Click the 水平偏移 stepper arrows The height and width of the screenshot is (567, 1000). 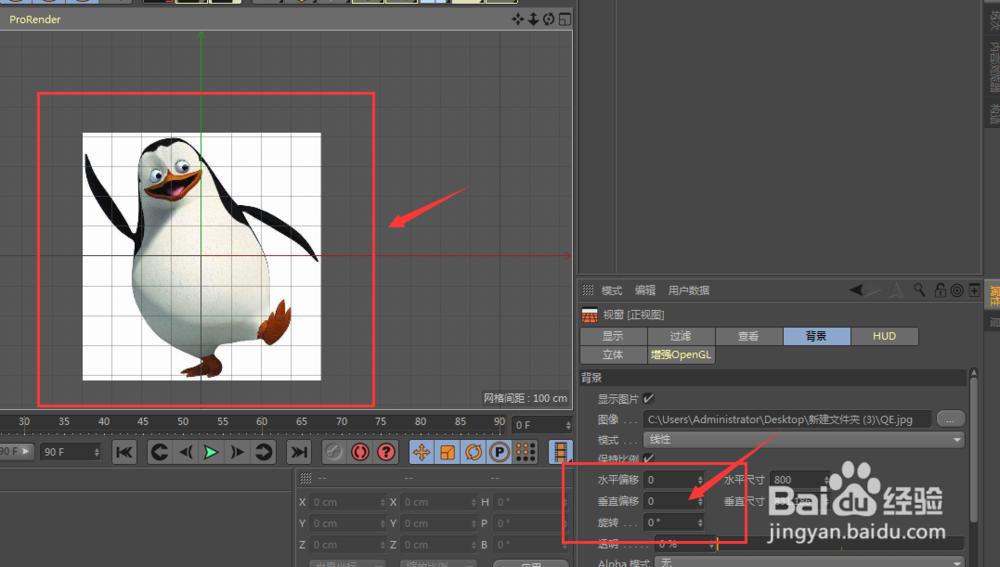(700, 480)
